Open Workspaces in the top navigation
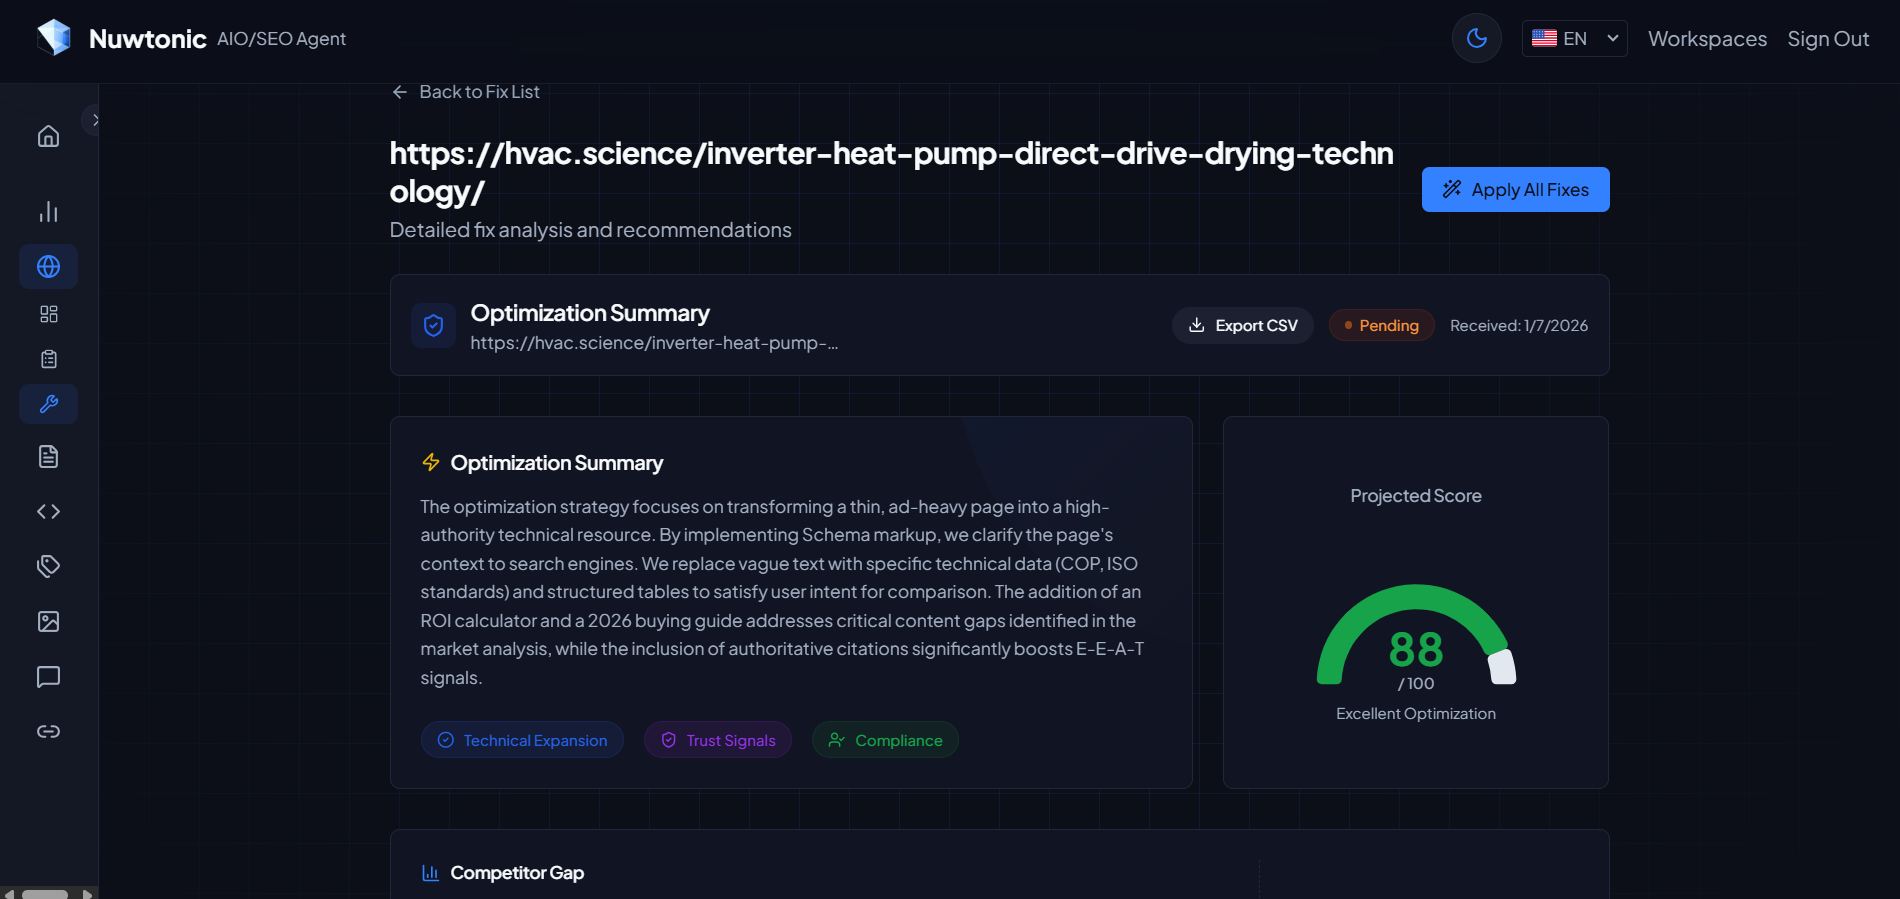Screen dimensions: 1900x899 [1707, 39]
